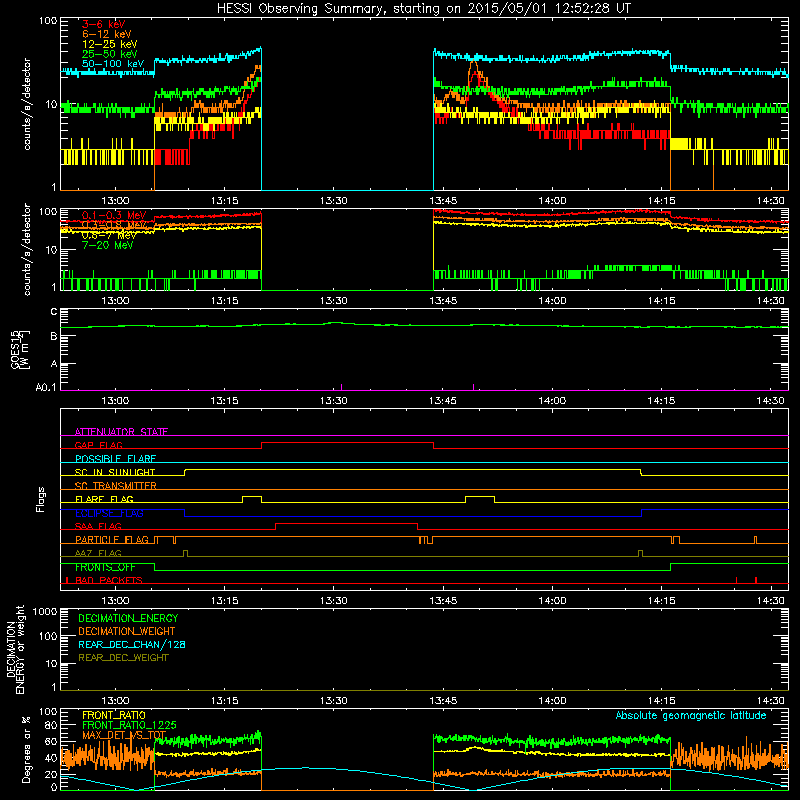Click the 13:15 tick label under Flags panel

[x=224, y=601]
